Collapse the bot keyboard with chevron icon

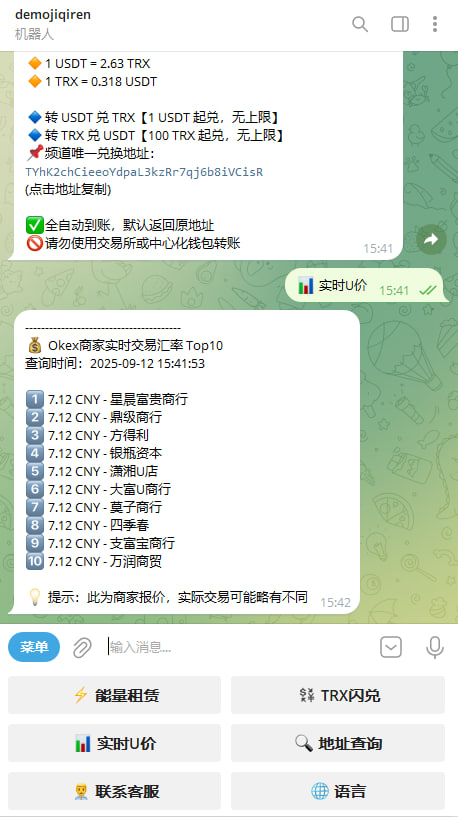tap(391, 648)
